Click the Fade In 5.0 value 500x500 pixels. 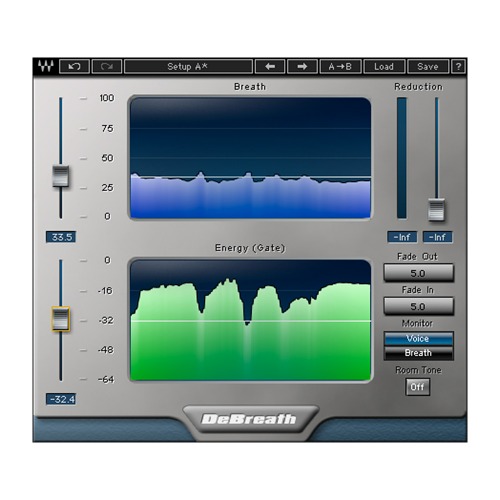click(418, 306)
